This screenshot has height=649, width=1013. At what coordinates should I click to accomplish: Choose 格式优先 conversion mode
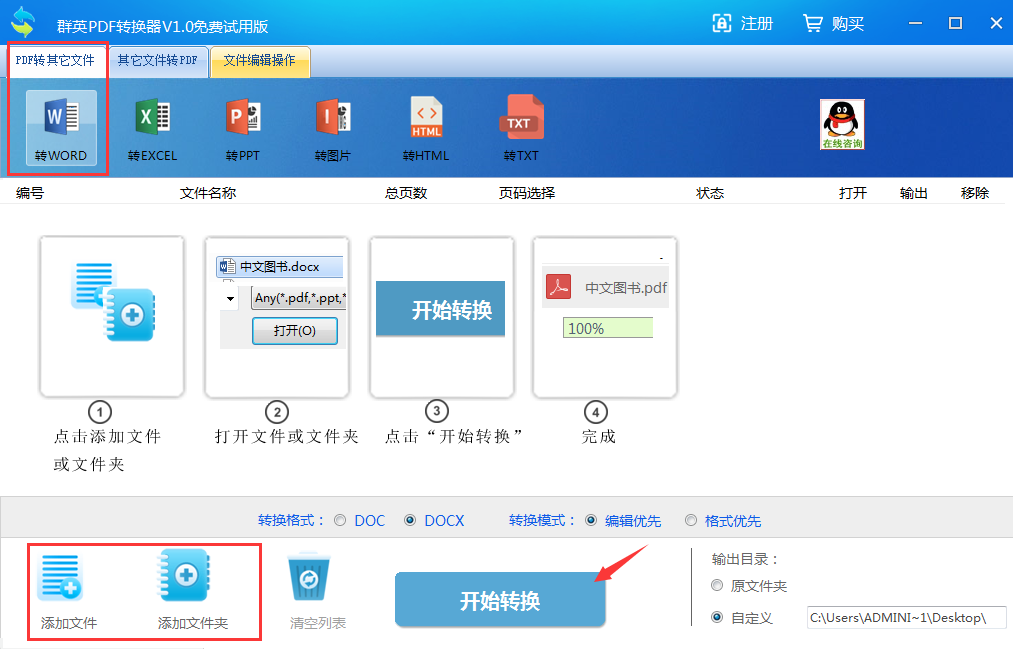tap(691, 520)
